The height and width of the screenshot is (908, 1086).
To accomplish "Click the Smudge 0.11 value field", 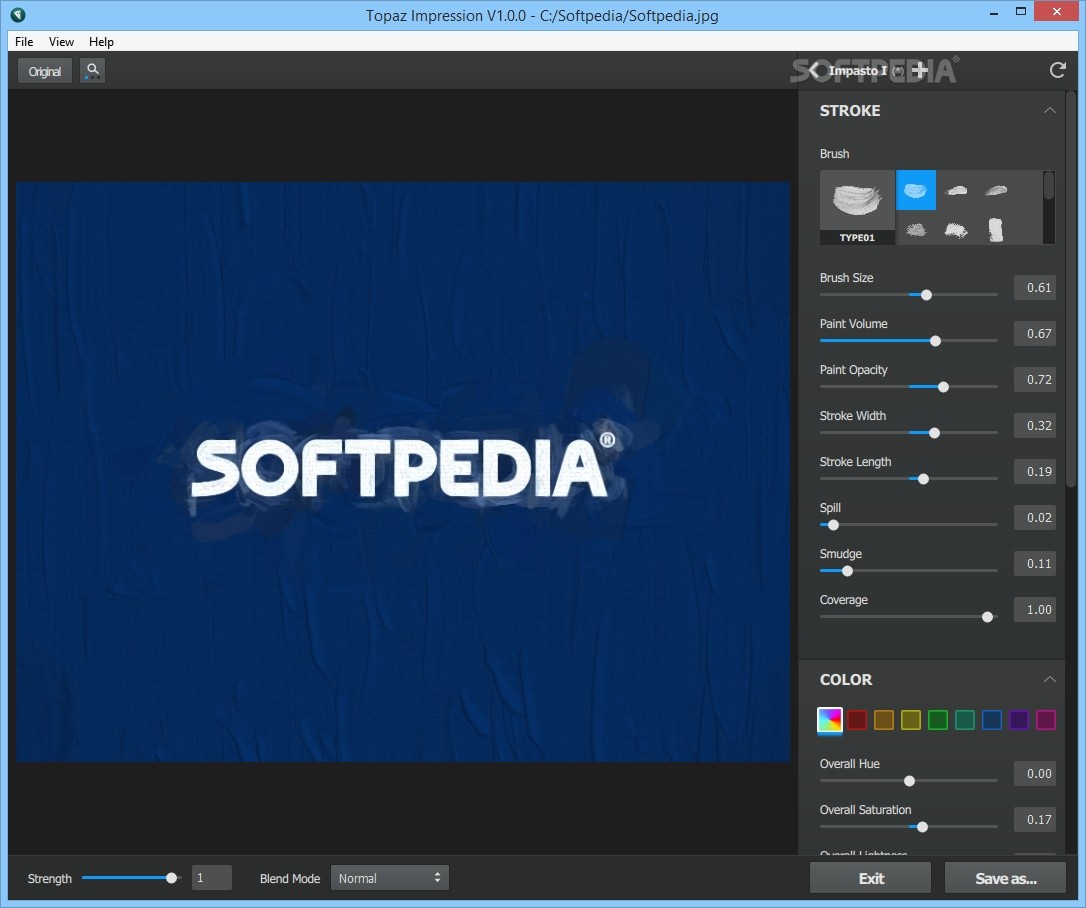I will point(1035,563).
